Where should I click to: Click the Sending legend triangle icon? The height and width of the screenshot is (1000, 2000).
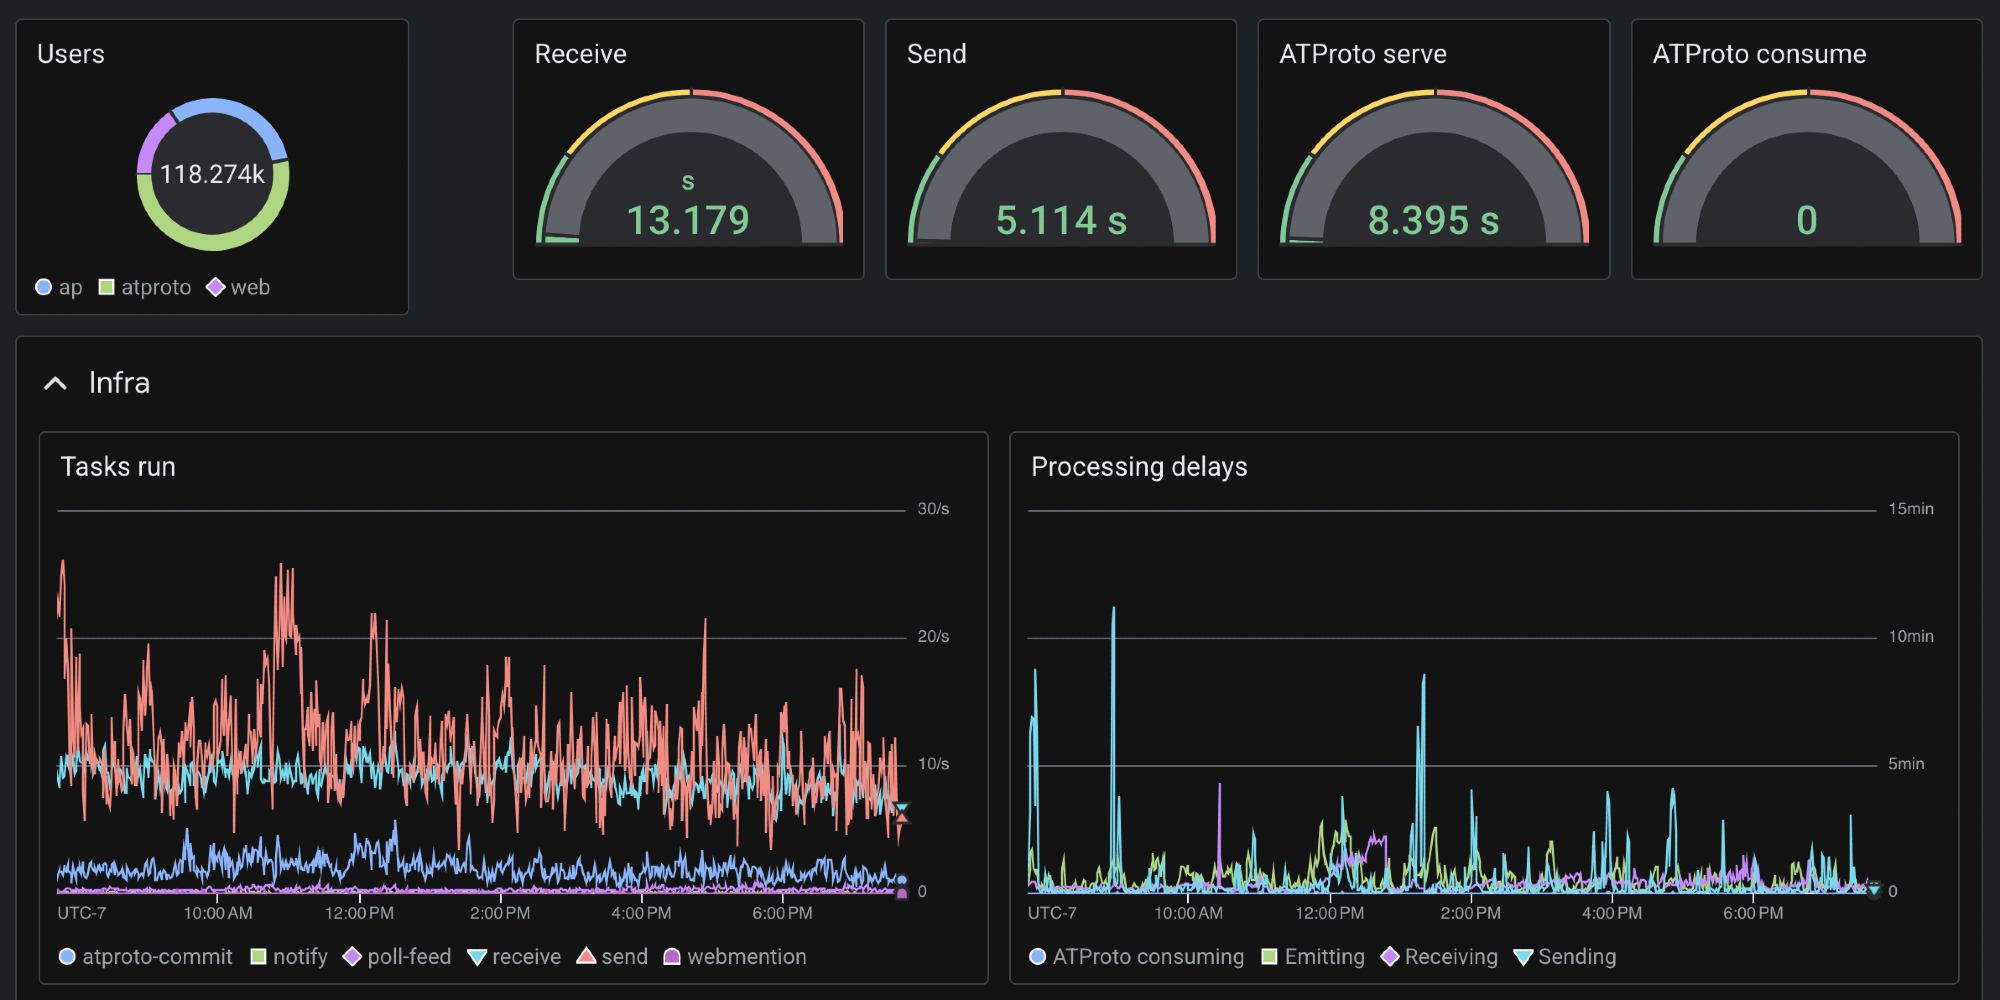click(x=1523, y=957)
